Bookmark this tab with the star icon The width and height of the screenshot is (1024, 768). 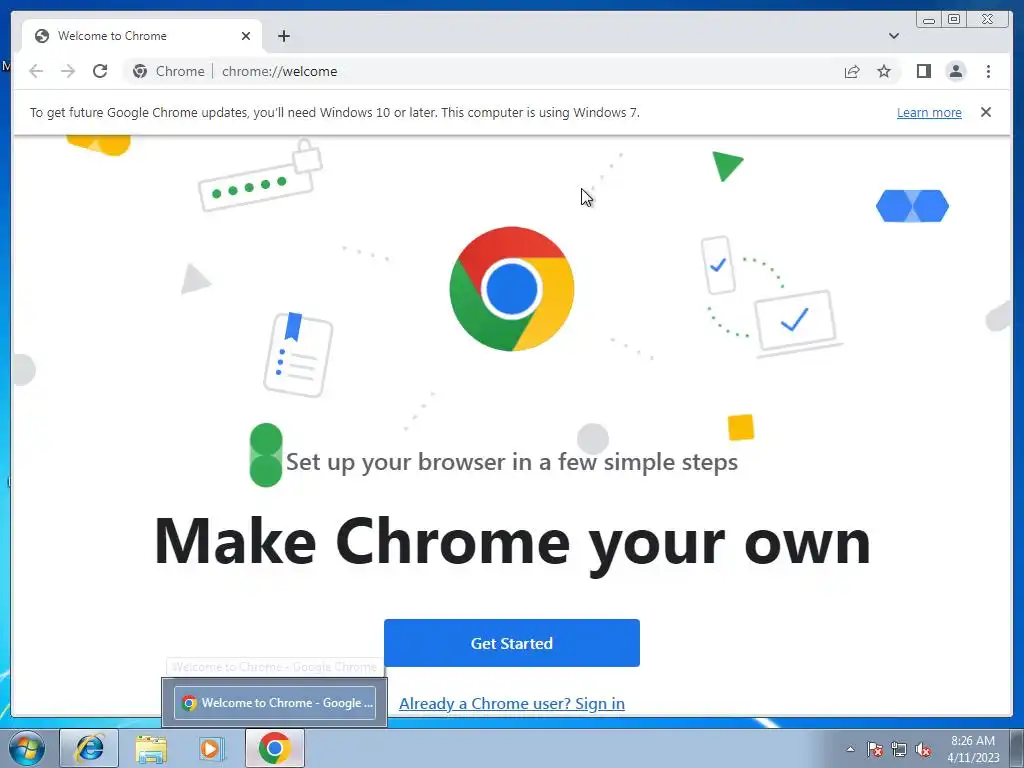884,71
